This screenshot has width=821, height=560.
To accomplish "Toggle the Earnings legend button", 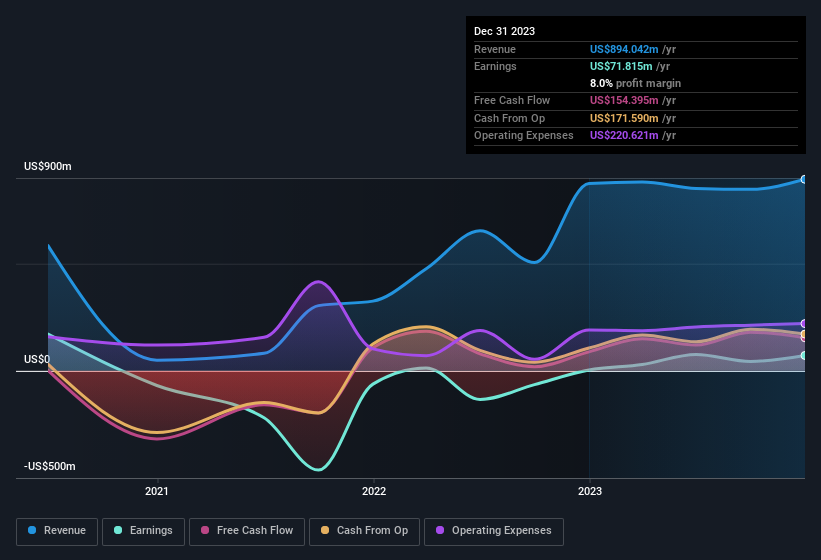I will tap(143, 532).
